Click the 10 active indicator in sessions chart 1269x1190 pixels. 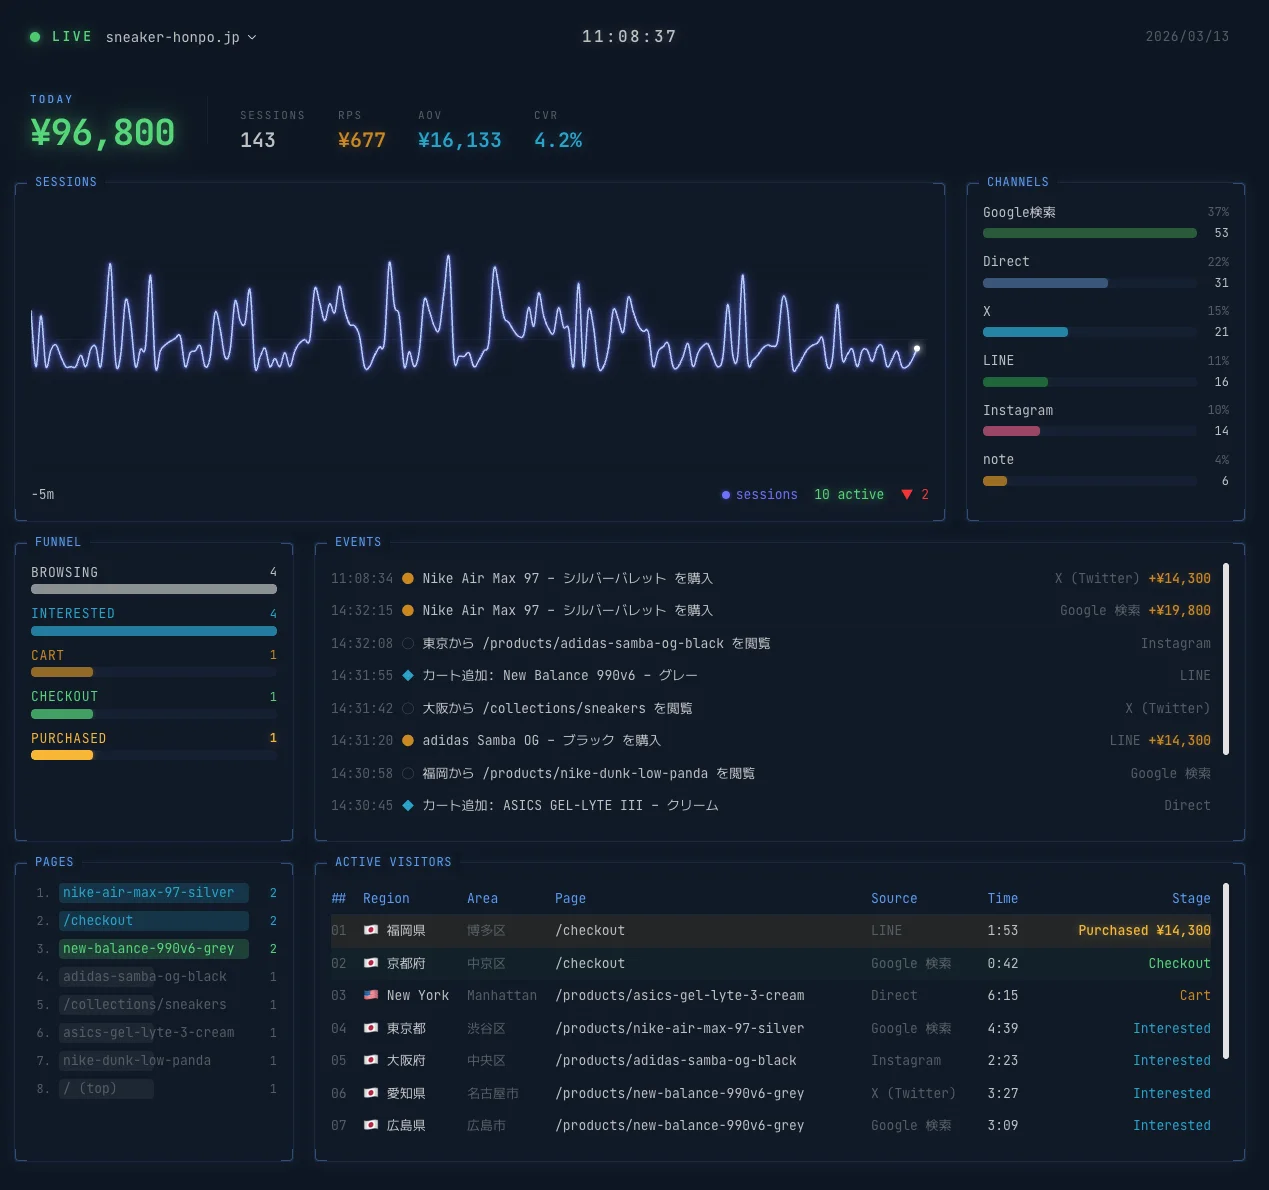pos(848,494)
